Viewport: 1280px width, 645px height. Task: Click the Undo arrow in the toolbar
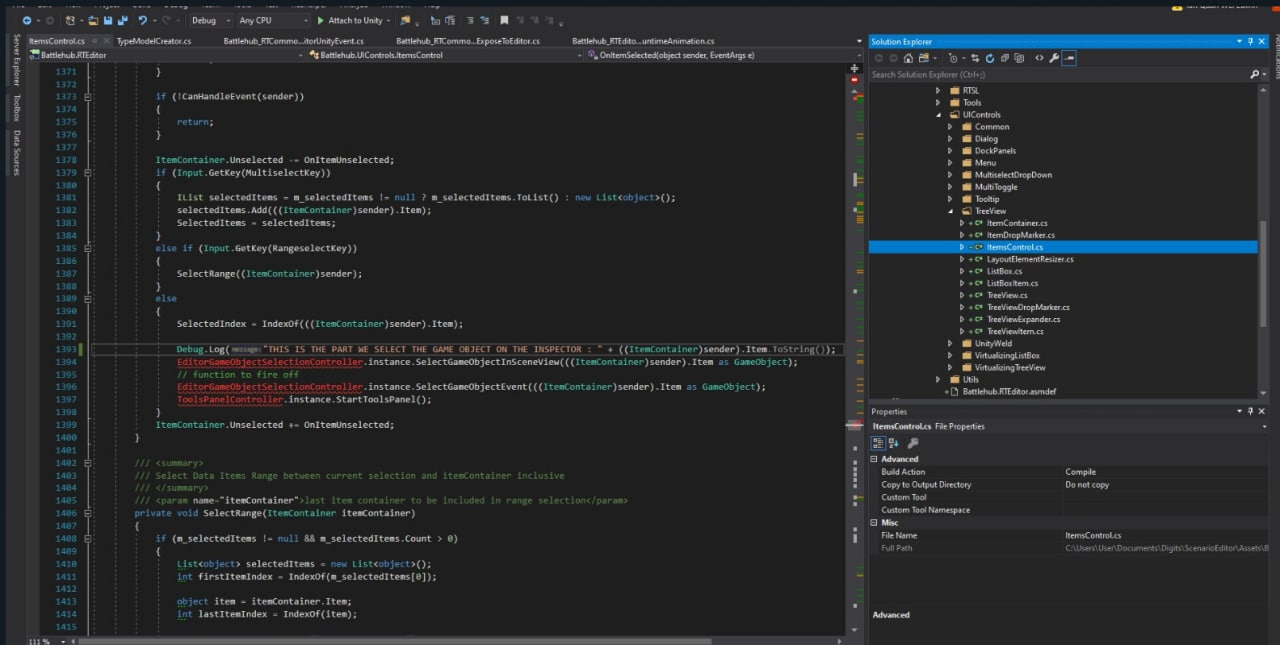[x=143, y=20]
